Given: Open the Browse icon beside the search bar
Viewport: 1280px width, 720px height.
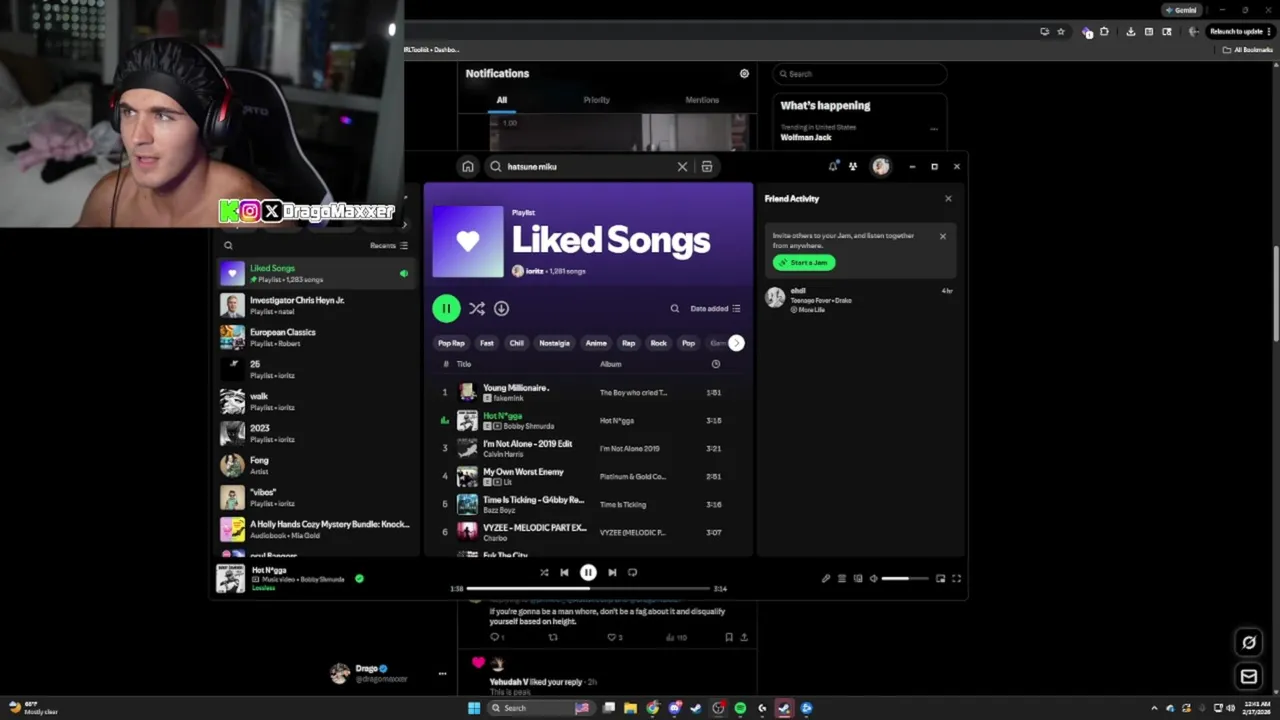Looking at the screenshot, I should pos(707,167).
